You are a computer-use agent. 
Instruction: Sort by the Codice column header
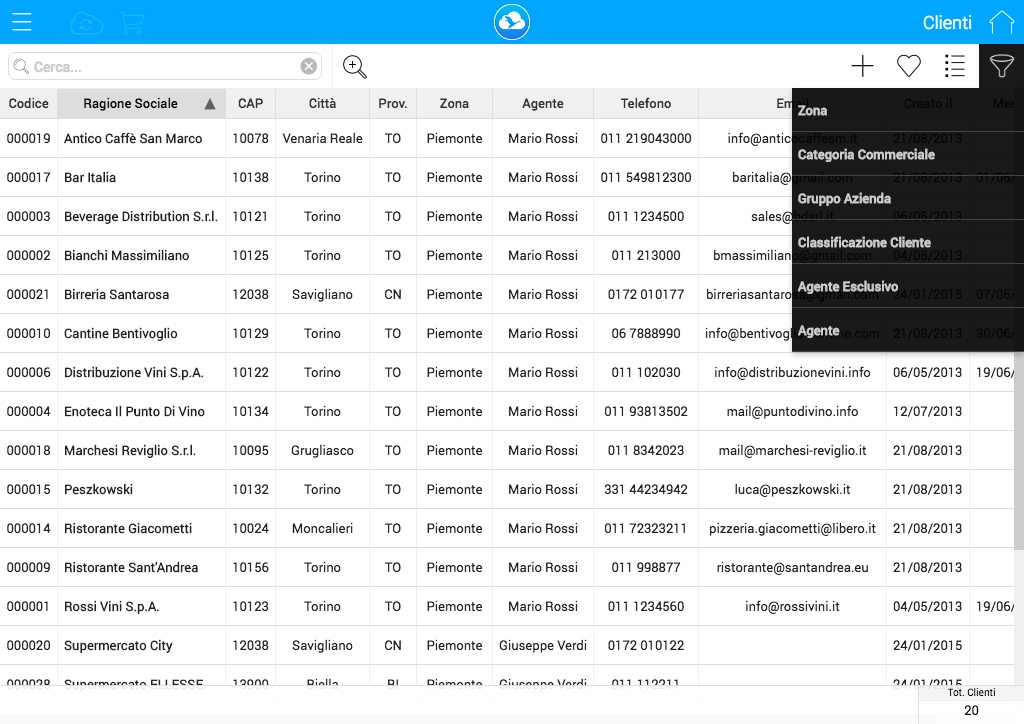pyautogui.click(x=29, y=103)
